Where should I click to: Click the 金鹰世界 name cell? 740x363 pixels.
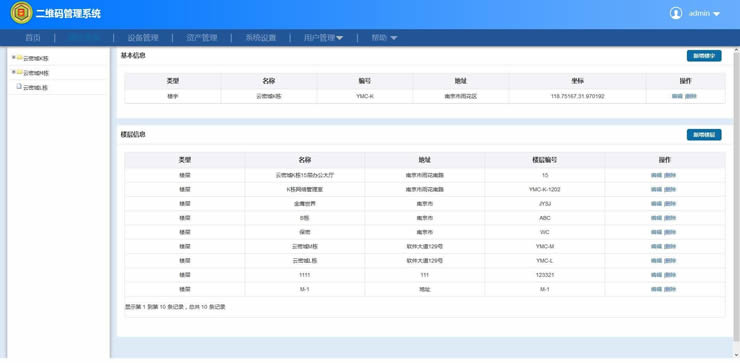(304, 203)
